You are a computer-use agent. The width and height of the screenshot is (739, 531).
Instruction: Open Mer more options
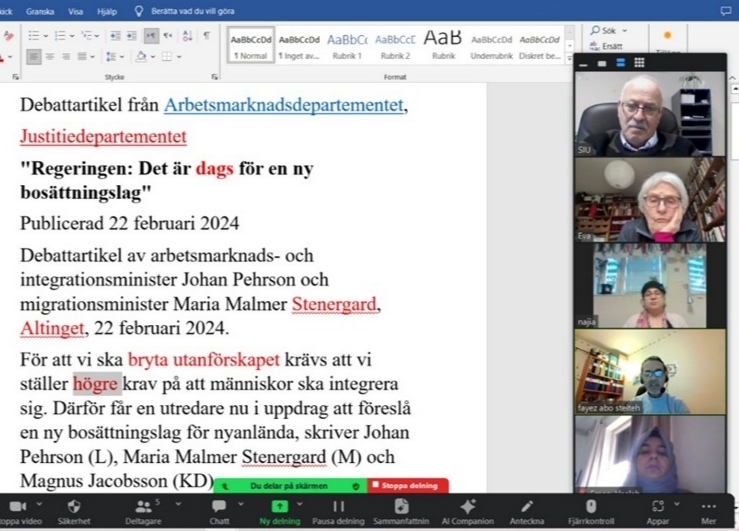pos(708,512)
